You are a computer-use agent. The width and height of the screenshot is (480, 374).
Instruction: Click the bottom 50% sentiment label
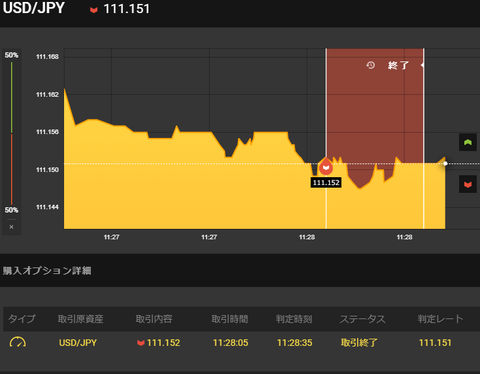click(x=11, y=210)
